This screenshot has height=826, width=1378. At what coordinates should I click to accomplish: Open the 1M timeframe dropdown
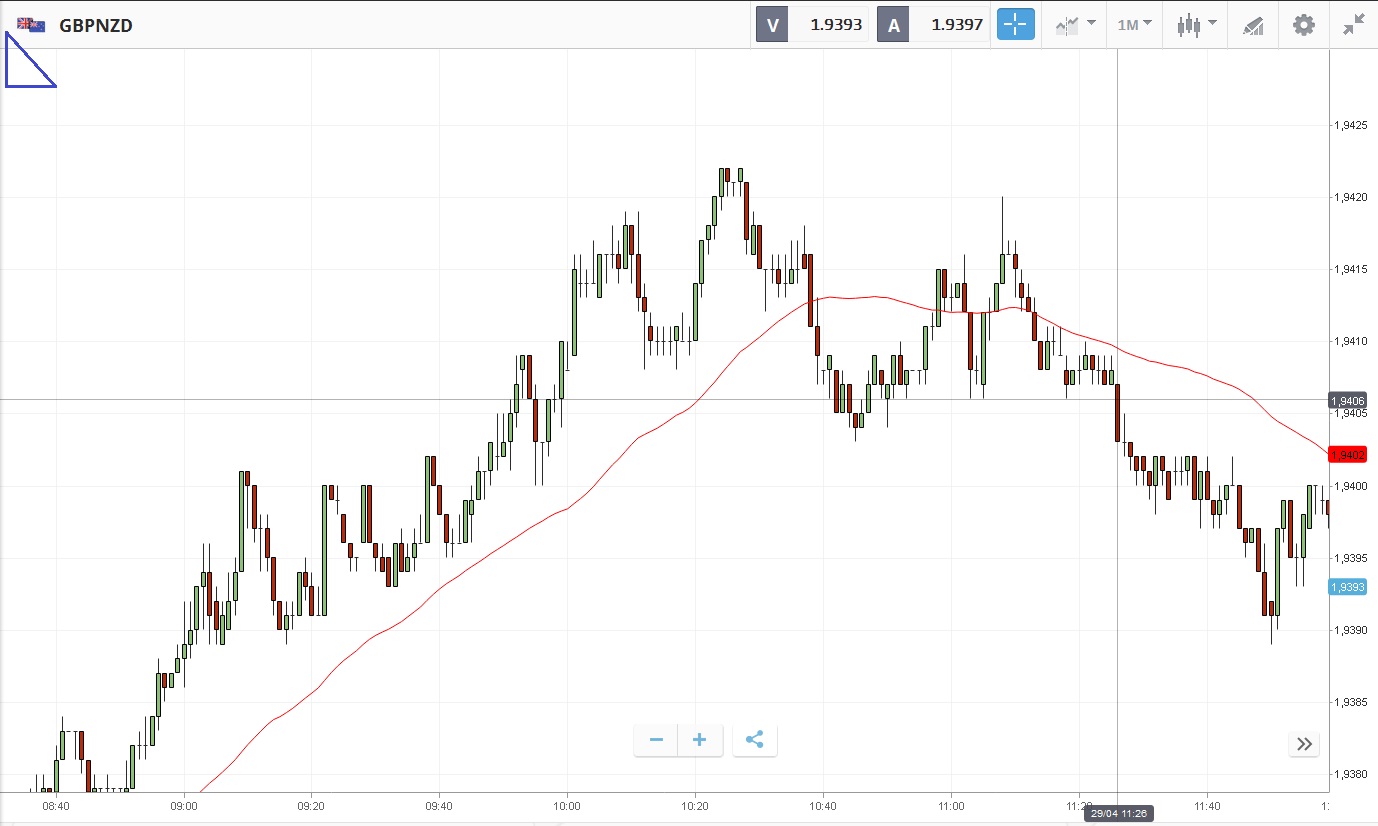point(1134,25)
